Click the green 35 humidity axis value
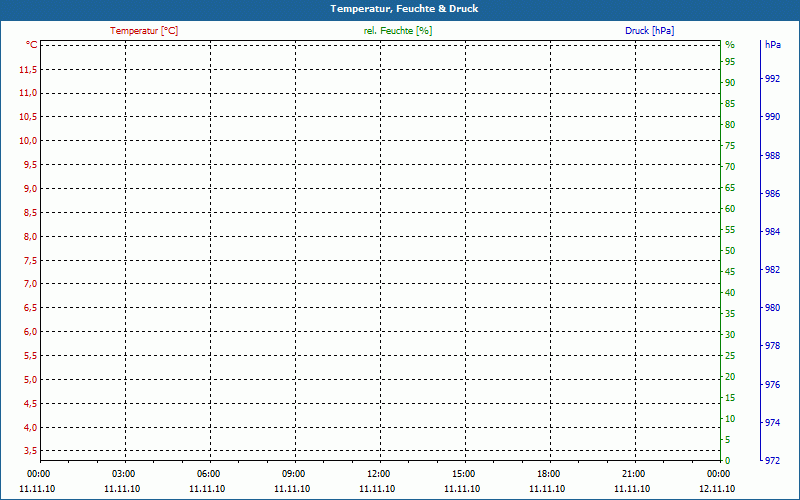The width and height of the screenshot is (800, 500). [x=730, y=314]
